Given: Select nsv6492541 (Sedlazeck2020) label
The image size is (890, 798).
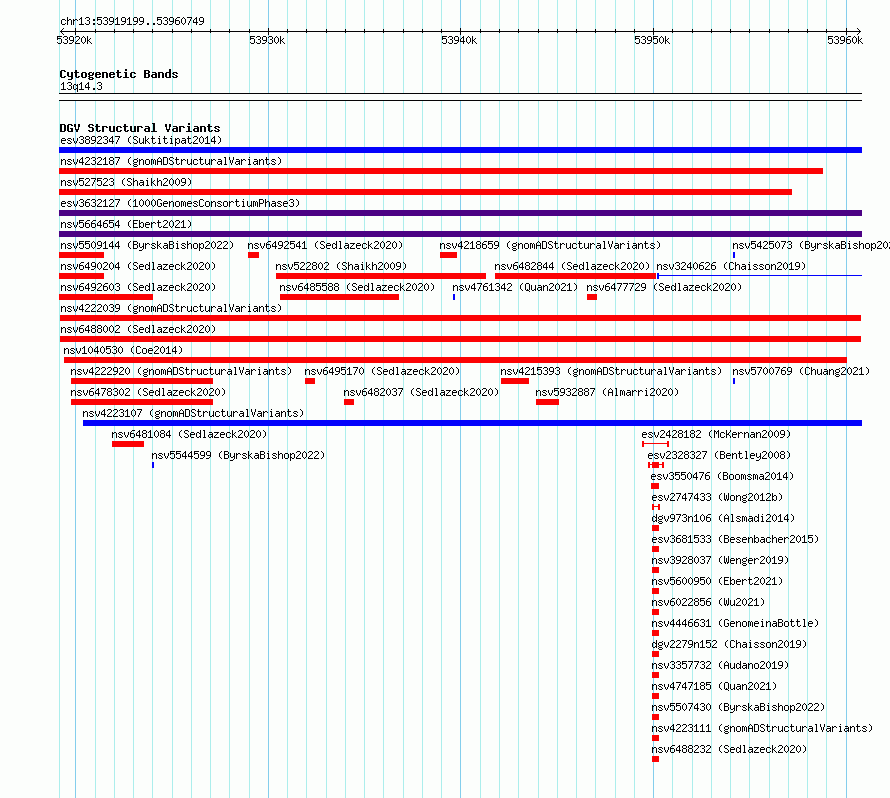Looking at the screenshot, I should pyautogui.click(x=325, y=245).
